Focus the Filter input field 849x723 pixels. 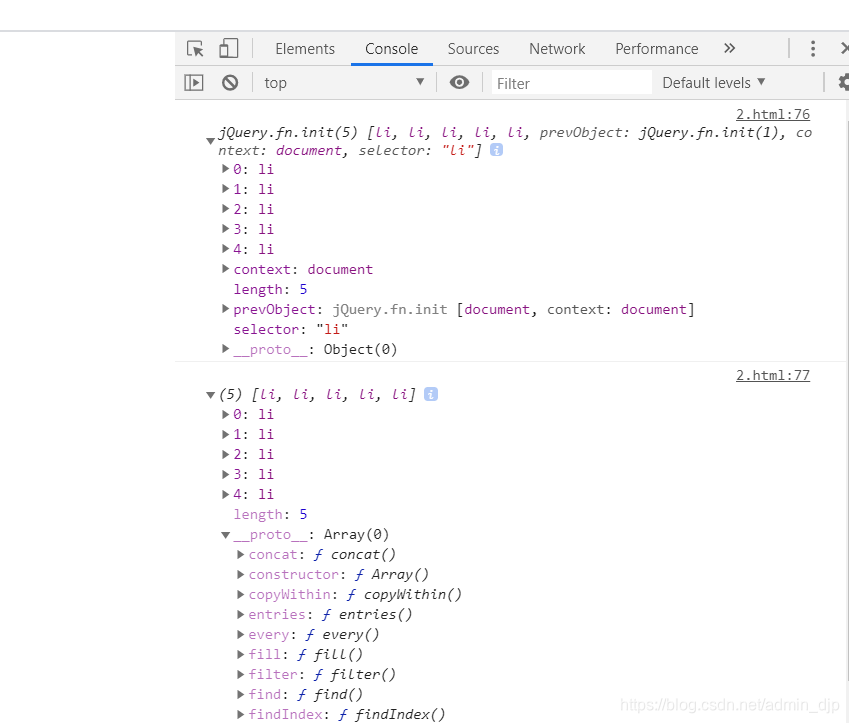571,83
